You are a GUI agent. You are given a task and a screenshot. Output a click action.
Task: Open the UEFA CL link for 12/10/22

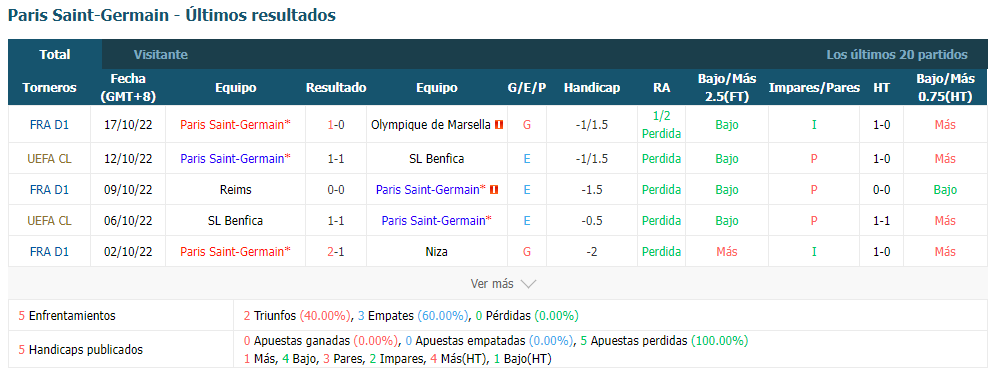pos(49,159)
